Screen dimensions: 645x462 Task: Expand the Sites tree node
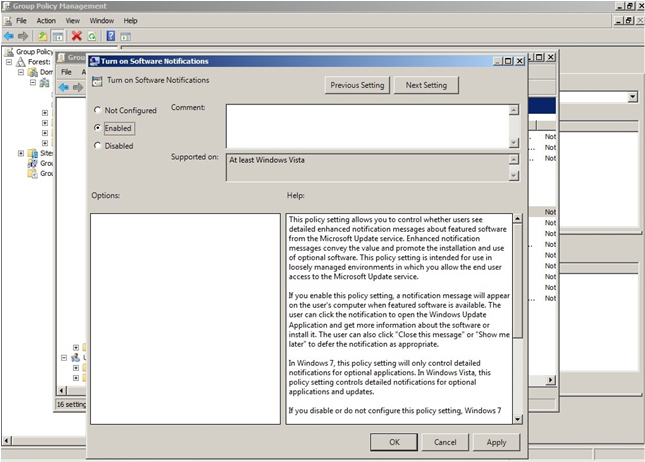click(x=21, y=153)
